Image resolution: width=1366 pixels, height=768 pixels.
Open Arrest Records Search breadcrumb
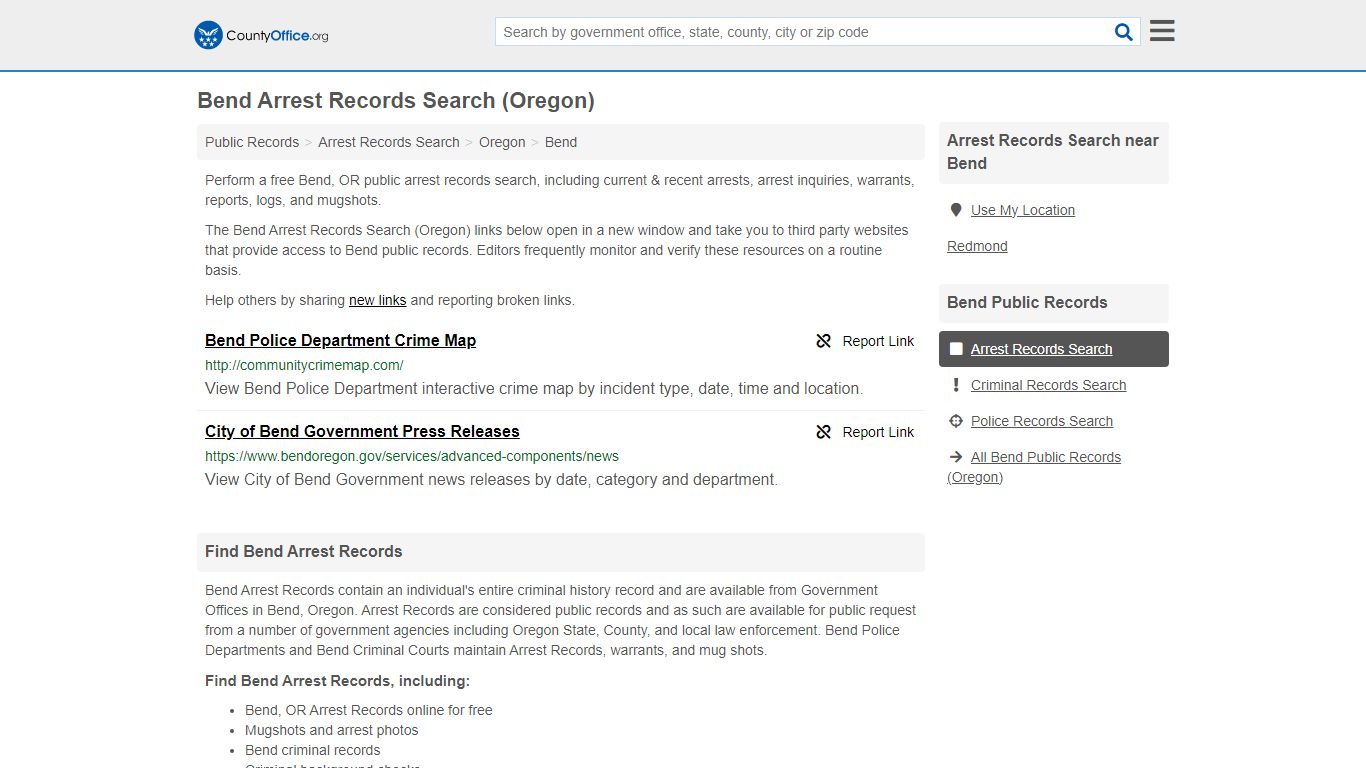(x=389, y=142)
